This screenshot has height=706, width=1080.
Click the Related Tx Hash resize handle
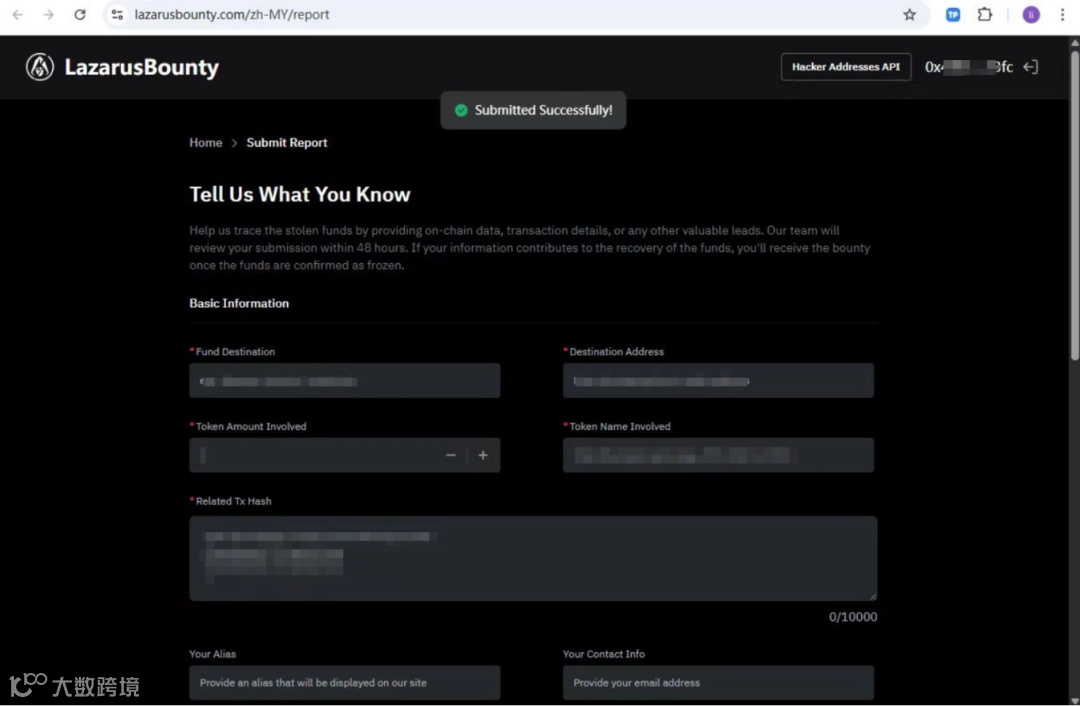click(x=873, y=596)
